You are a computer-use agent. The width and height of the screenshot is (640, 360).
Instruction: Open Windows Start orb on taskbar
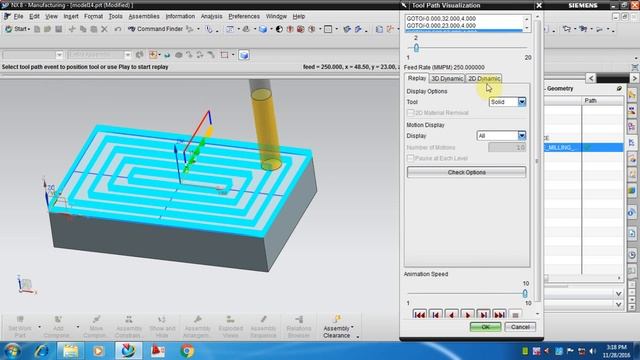[12, 351]
